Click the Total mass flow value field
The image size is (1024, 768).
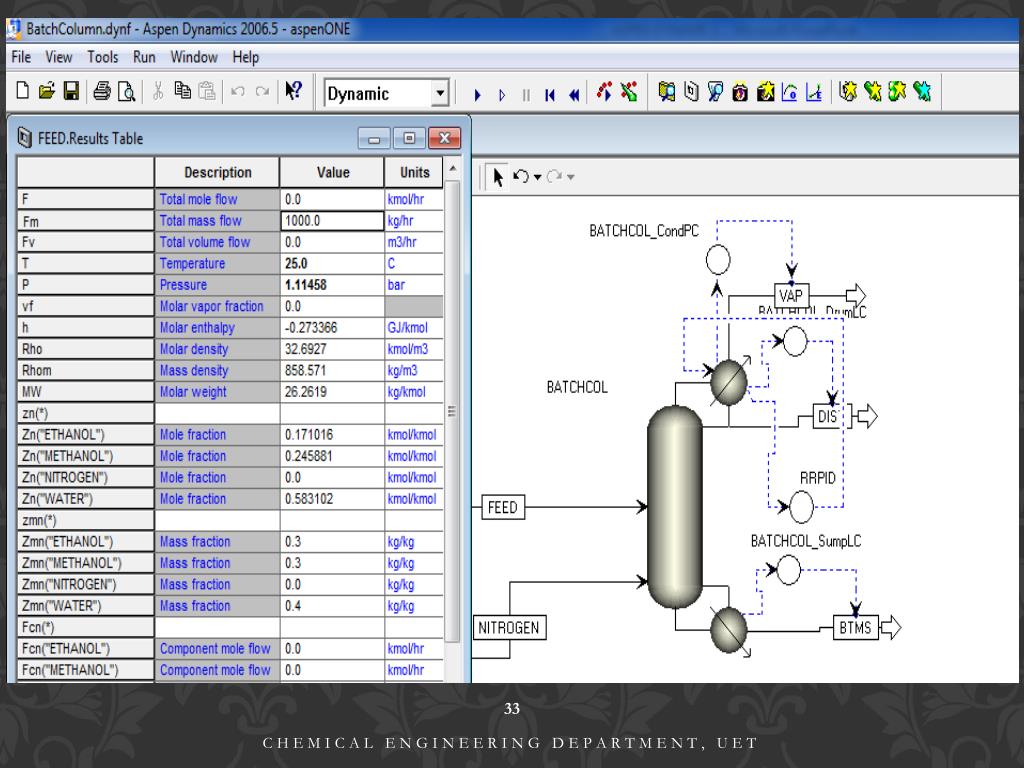[332, 221]
